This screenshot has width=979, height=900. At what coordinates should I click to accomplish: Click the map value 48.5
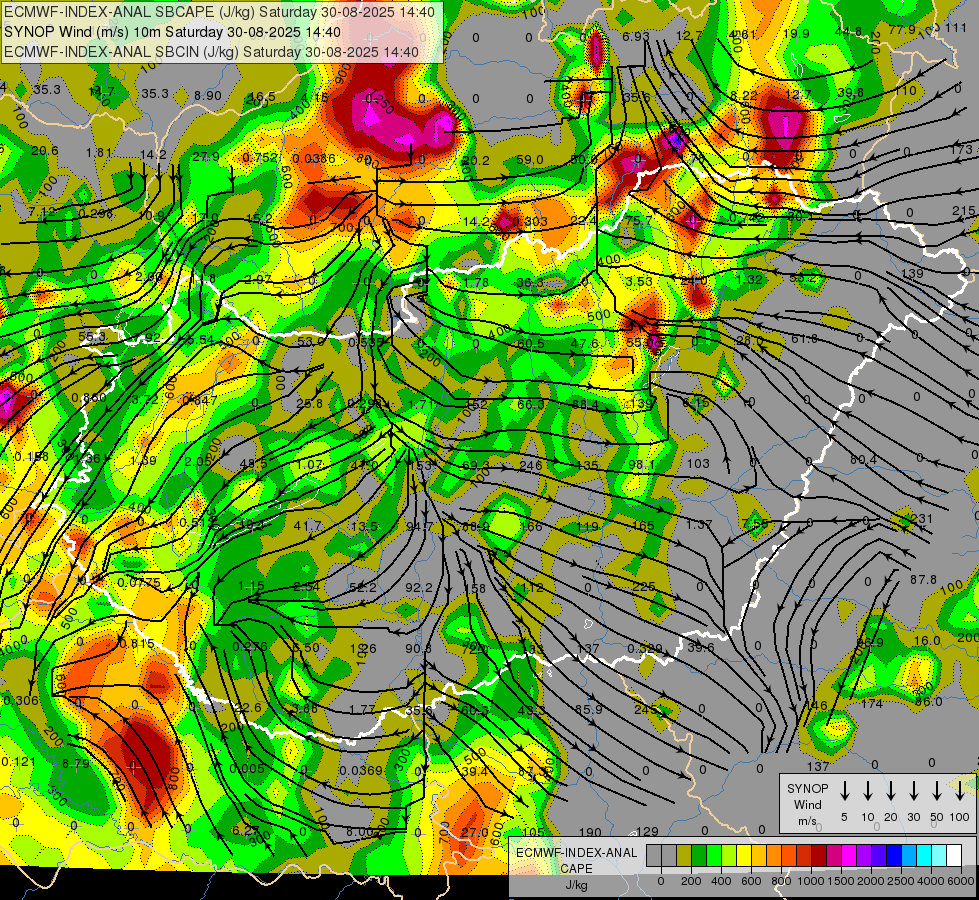(253, 463)
